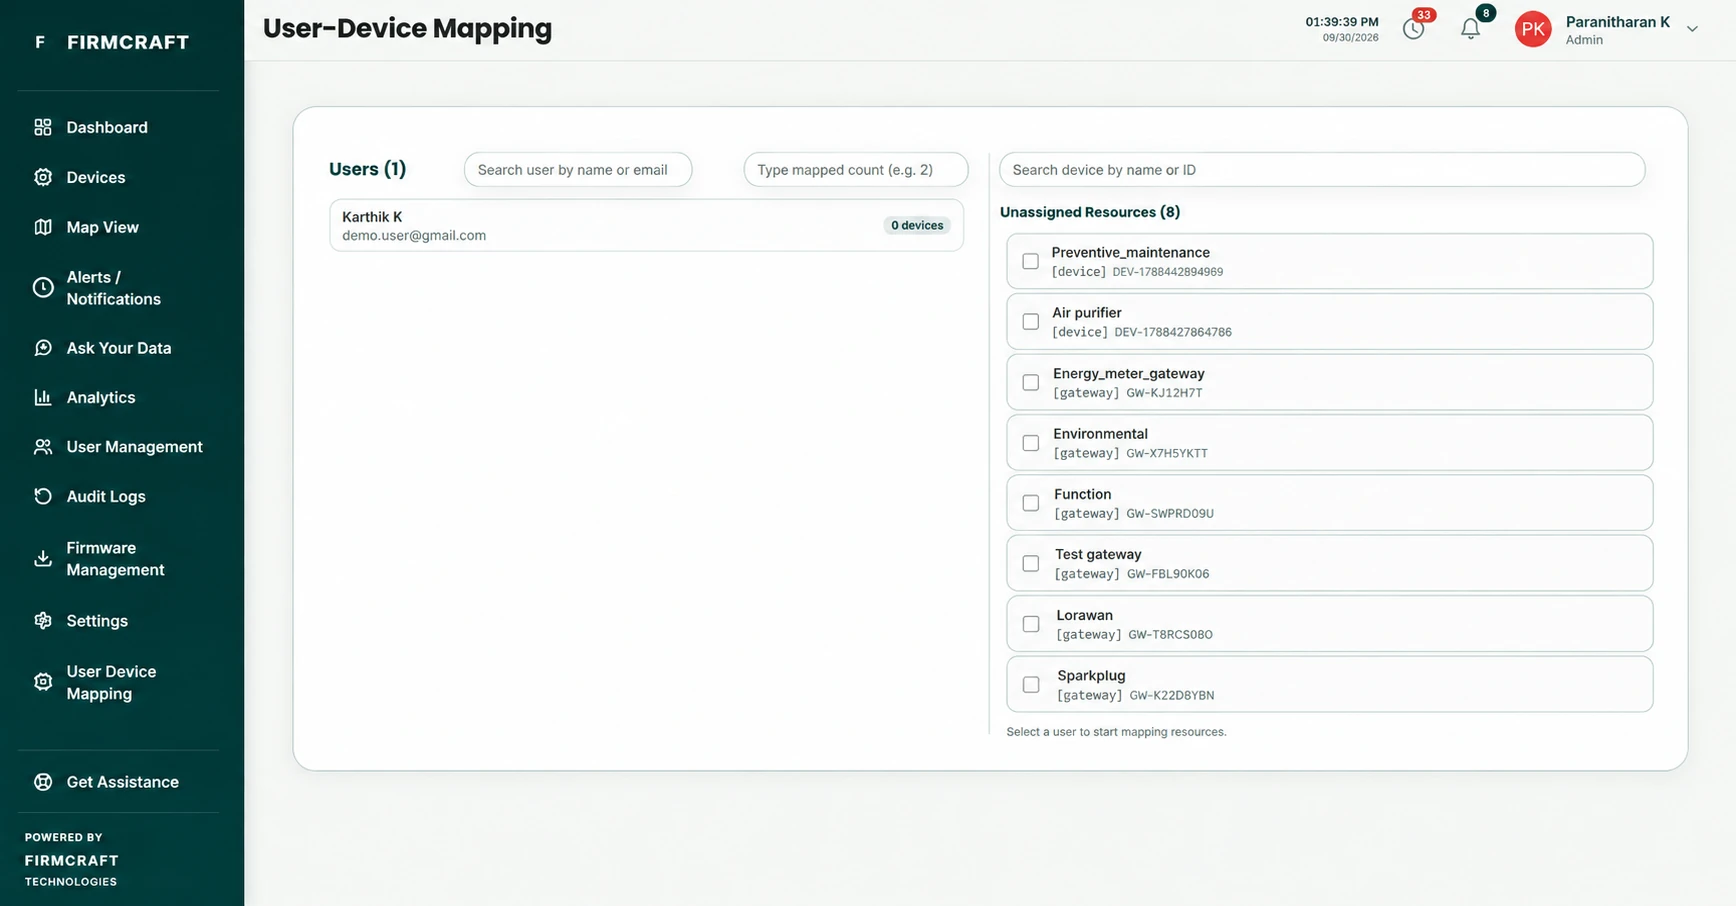Viewport: 1736px width, 906px height.
Task: Check the Sparkplug gateway checkbox
Action: point(1031,685)
